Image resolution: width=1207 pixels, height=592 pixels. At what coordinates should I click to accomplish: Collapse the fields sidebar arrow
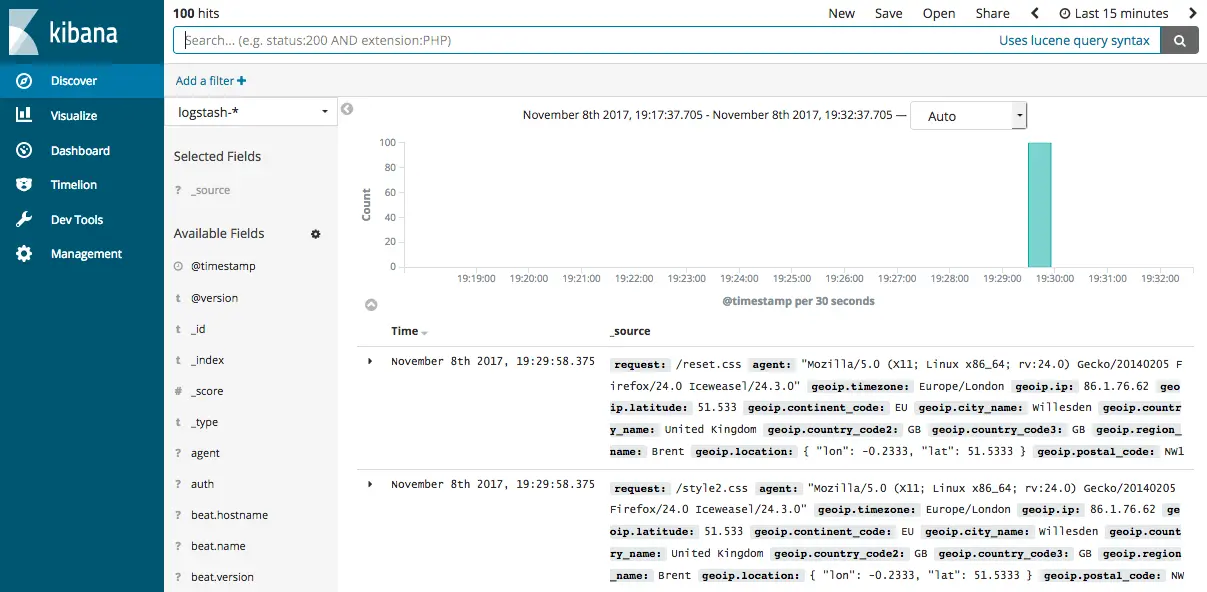coord(347,108)
